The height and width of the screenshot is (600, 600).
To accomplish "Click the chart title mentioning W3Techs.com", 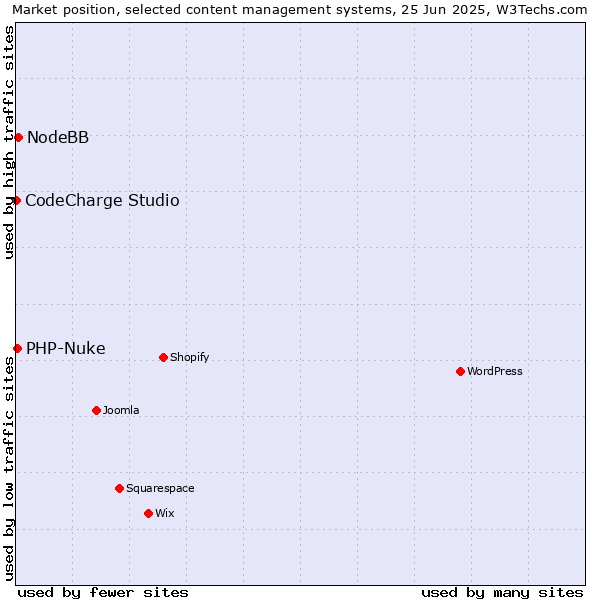I will pyautogui.click(x=300, y=10).
